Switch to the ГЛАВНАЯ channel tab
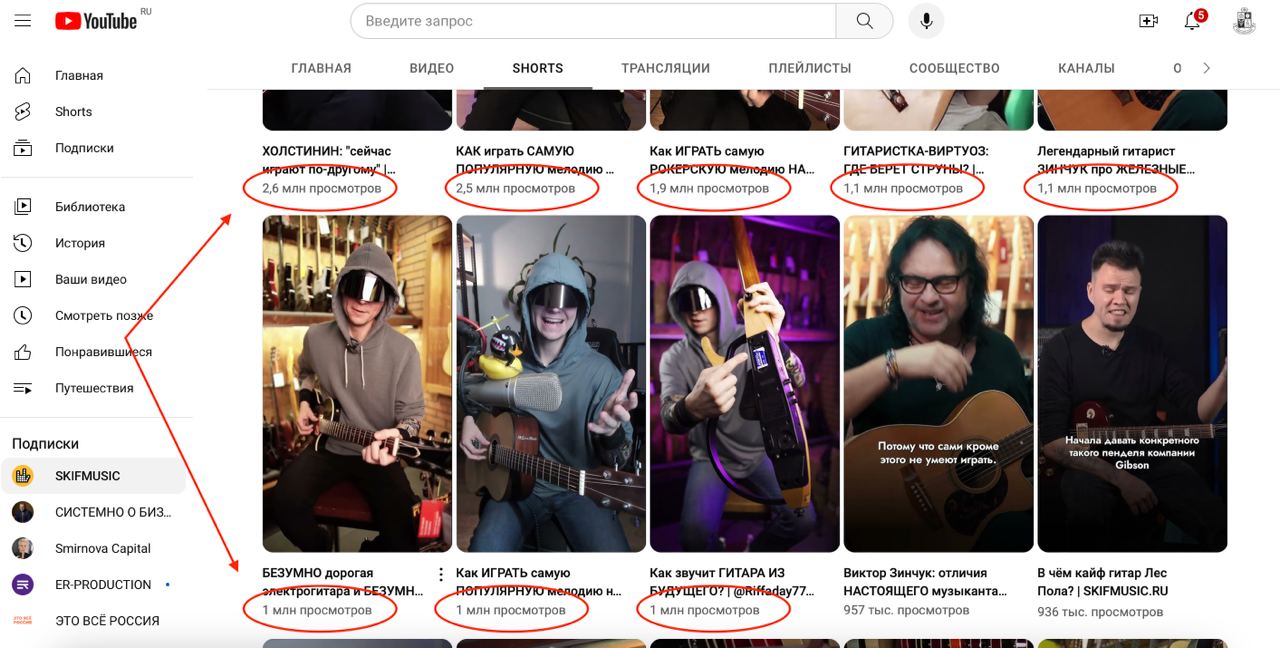This screenshot has width=1280, height=648. 321,68
